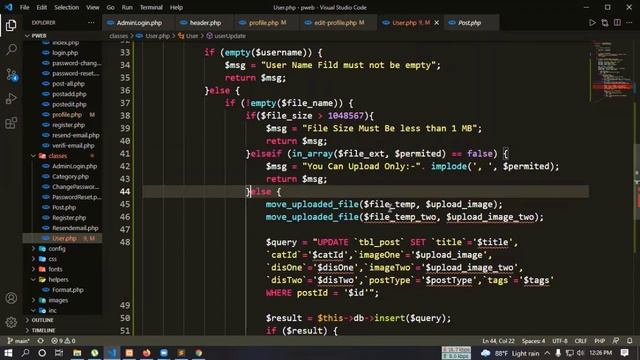Show hidden system tray icons chevron

coord(547,353)
